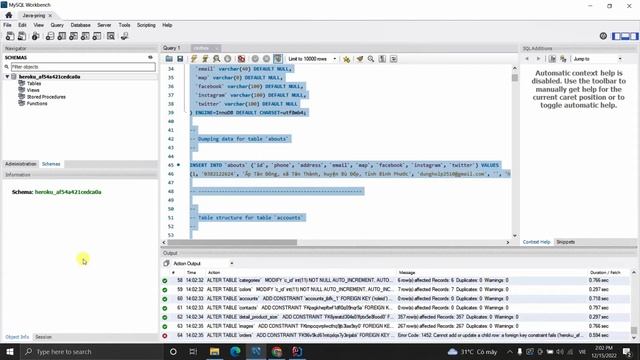640x360 pixels.
Task: Create new view icon in main toolbar
Action: tap(73, 36)
